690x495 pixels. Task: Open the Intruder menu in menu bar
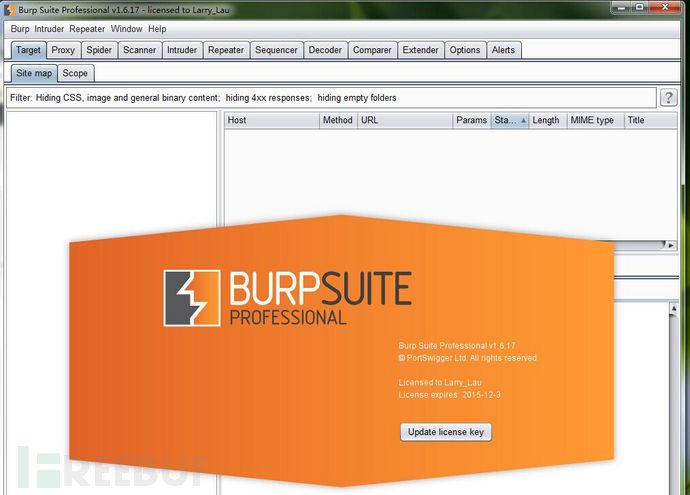tap(49, 29)
